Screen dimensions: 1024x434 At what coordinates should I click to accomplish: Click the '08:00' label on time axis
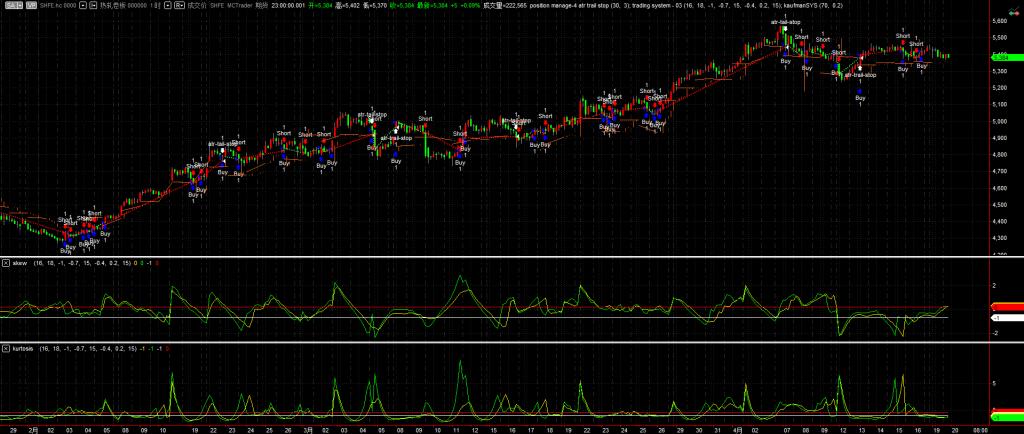(980, 430)
